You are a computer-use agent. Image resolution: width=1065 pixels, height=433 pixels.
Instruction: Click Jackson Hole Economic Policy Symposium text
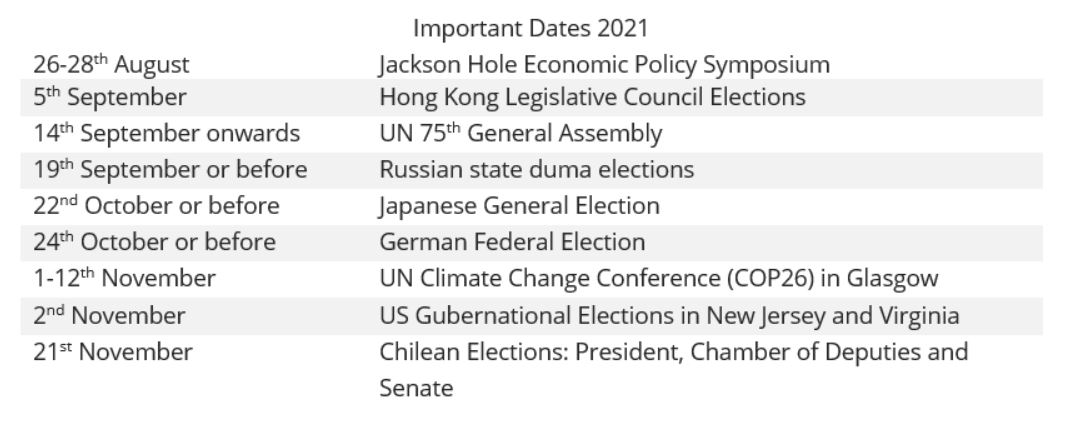click(604, 65)
